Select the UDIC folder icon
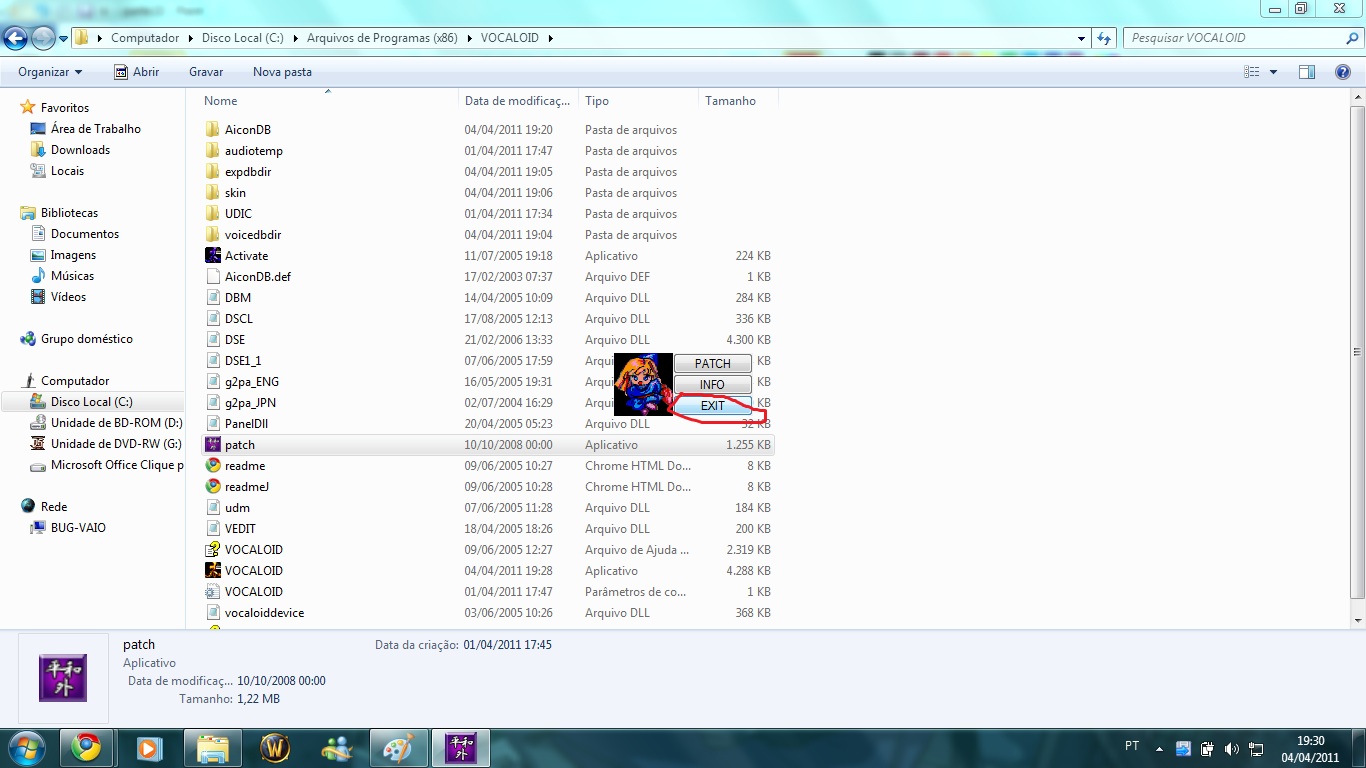 click(x=212, y=214)
